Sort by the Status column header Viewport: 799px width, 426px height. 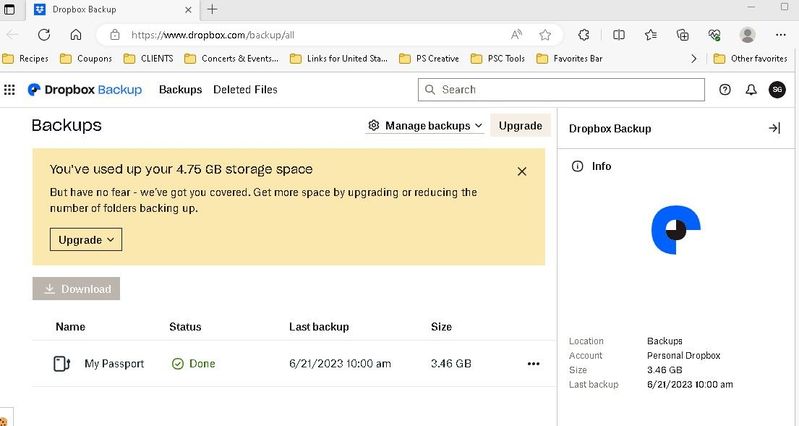pyautogui.click(x=185, y=327)
